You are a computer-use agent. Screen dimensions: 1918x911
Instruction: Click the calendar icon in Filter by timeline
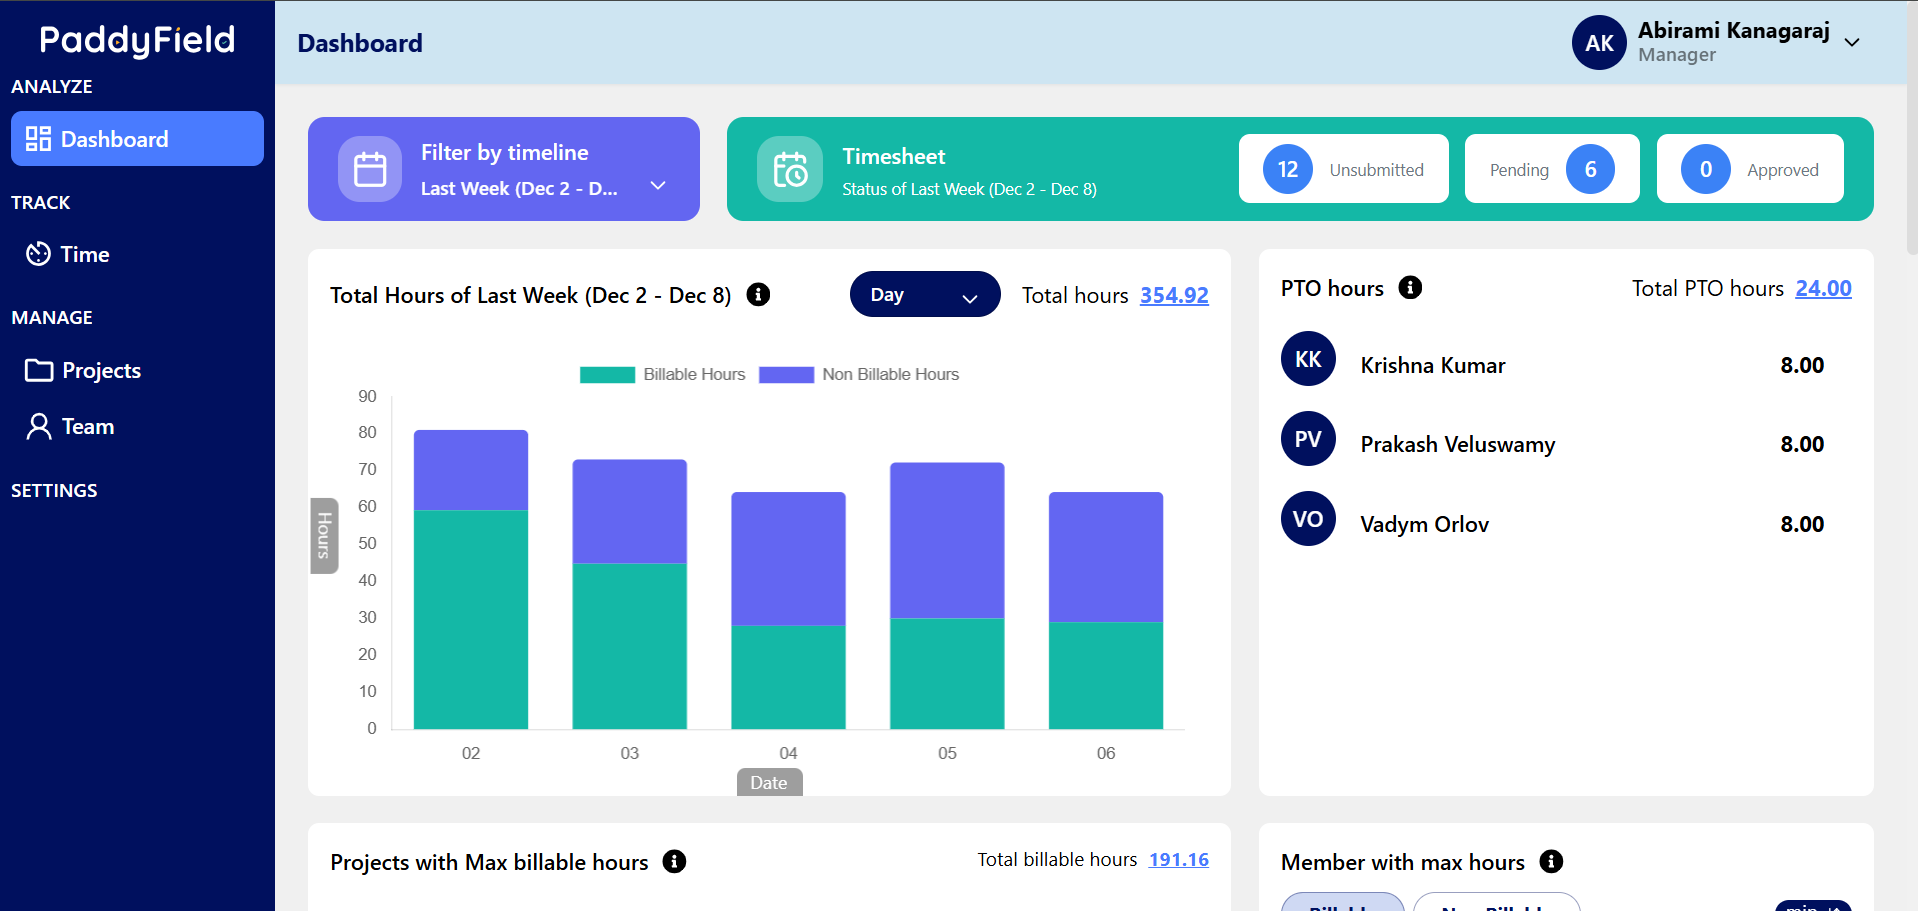pos(370,169)
